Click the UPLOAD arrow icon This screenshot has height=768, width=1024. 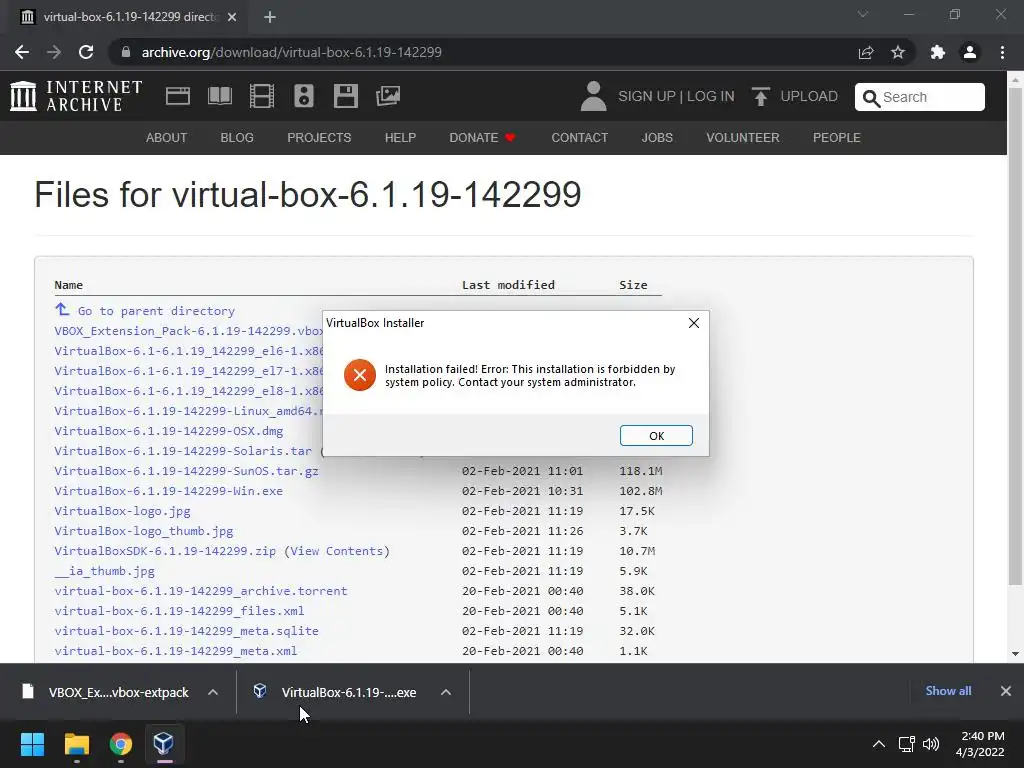760,97
